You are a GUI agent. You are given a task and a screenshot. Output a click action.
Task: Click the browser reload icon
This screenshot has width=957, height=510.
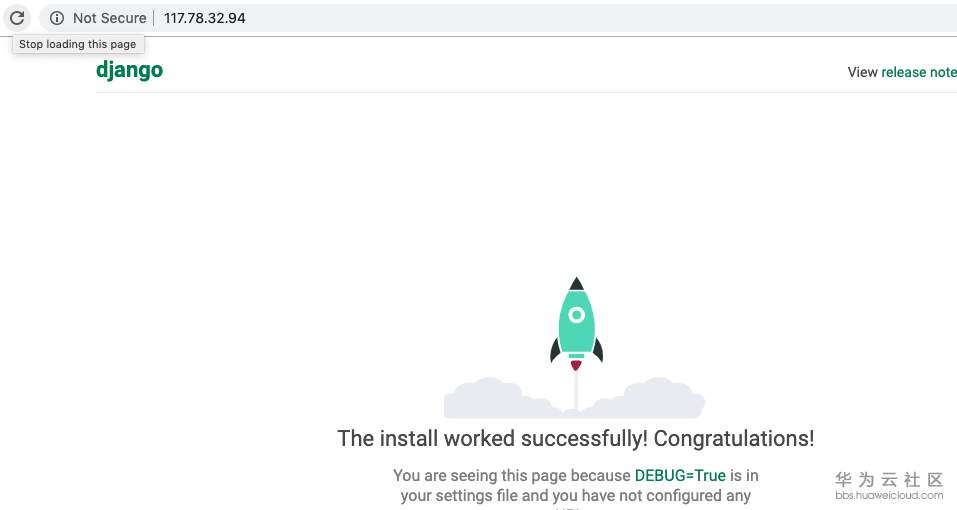[x=17, y=18]
